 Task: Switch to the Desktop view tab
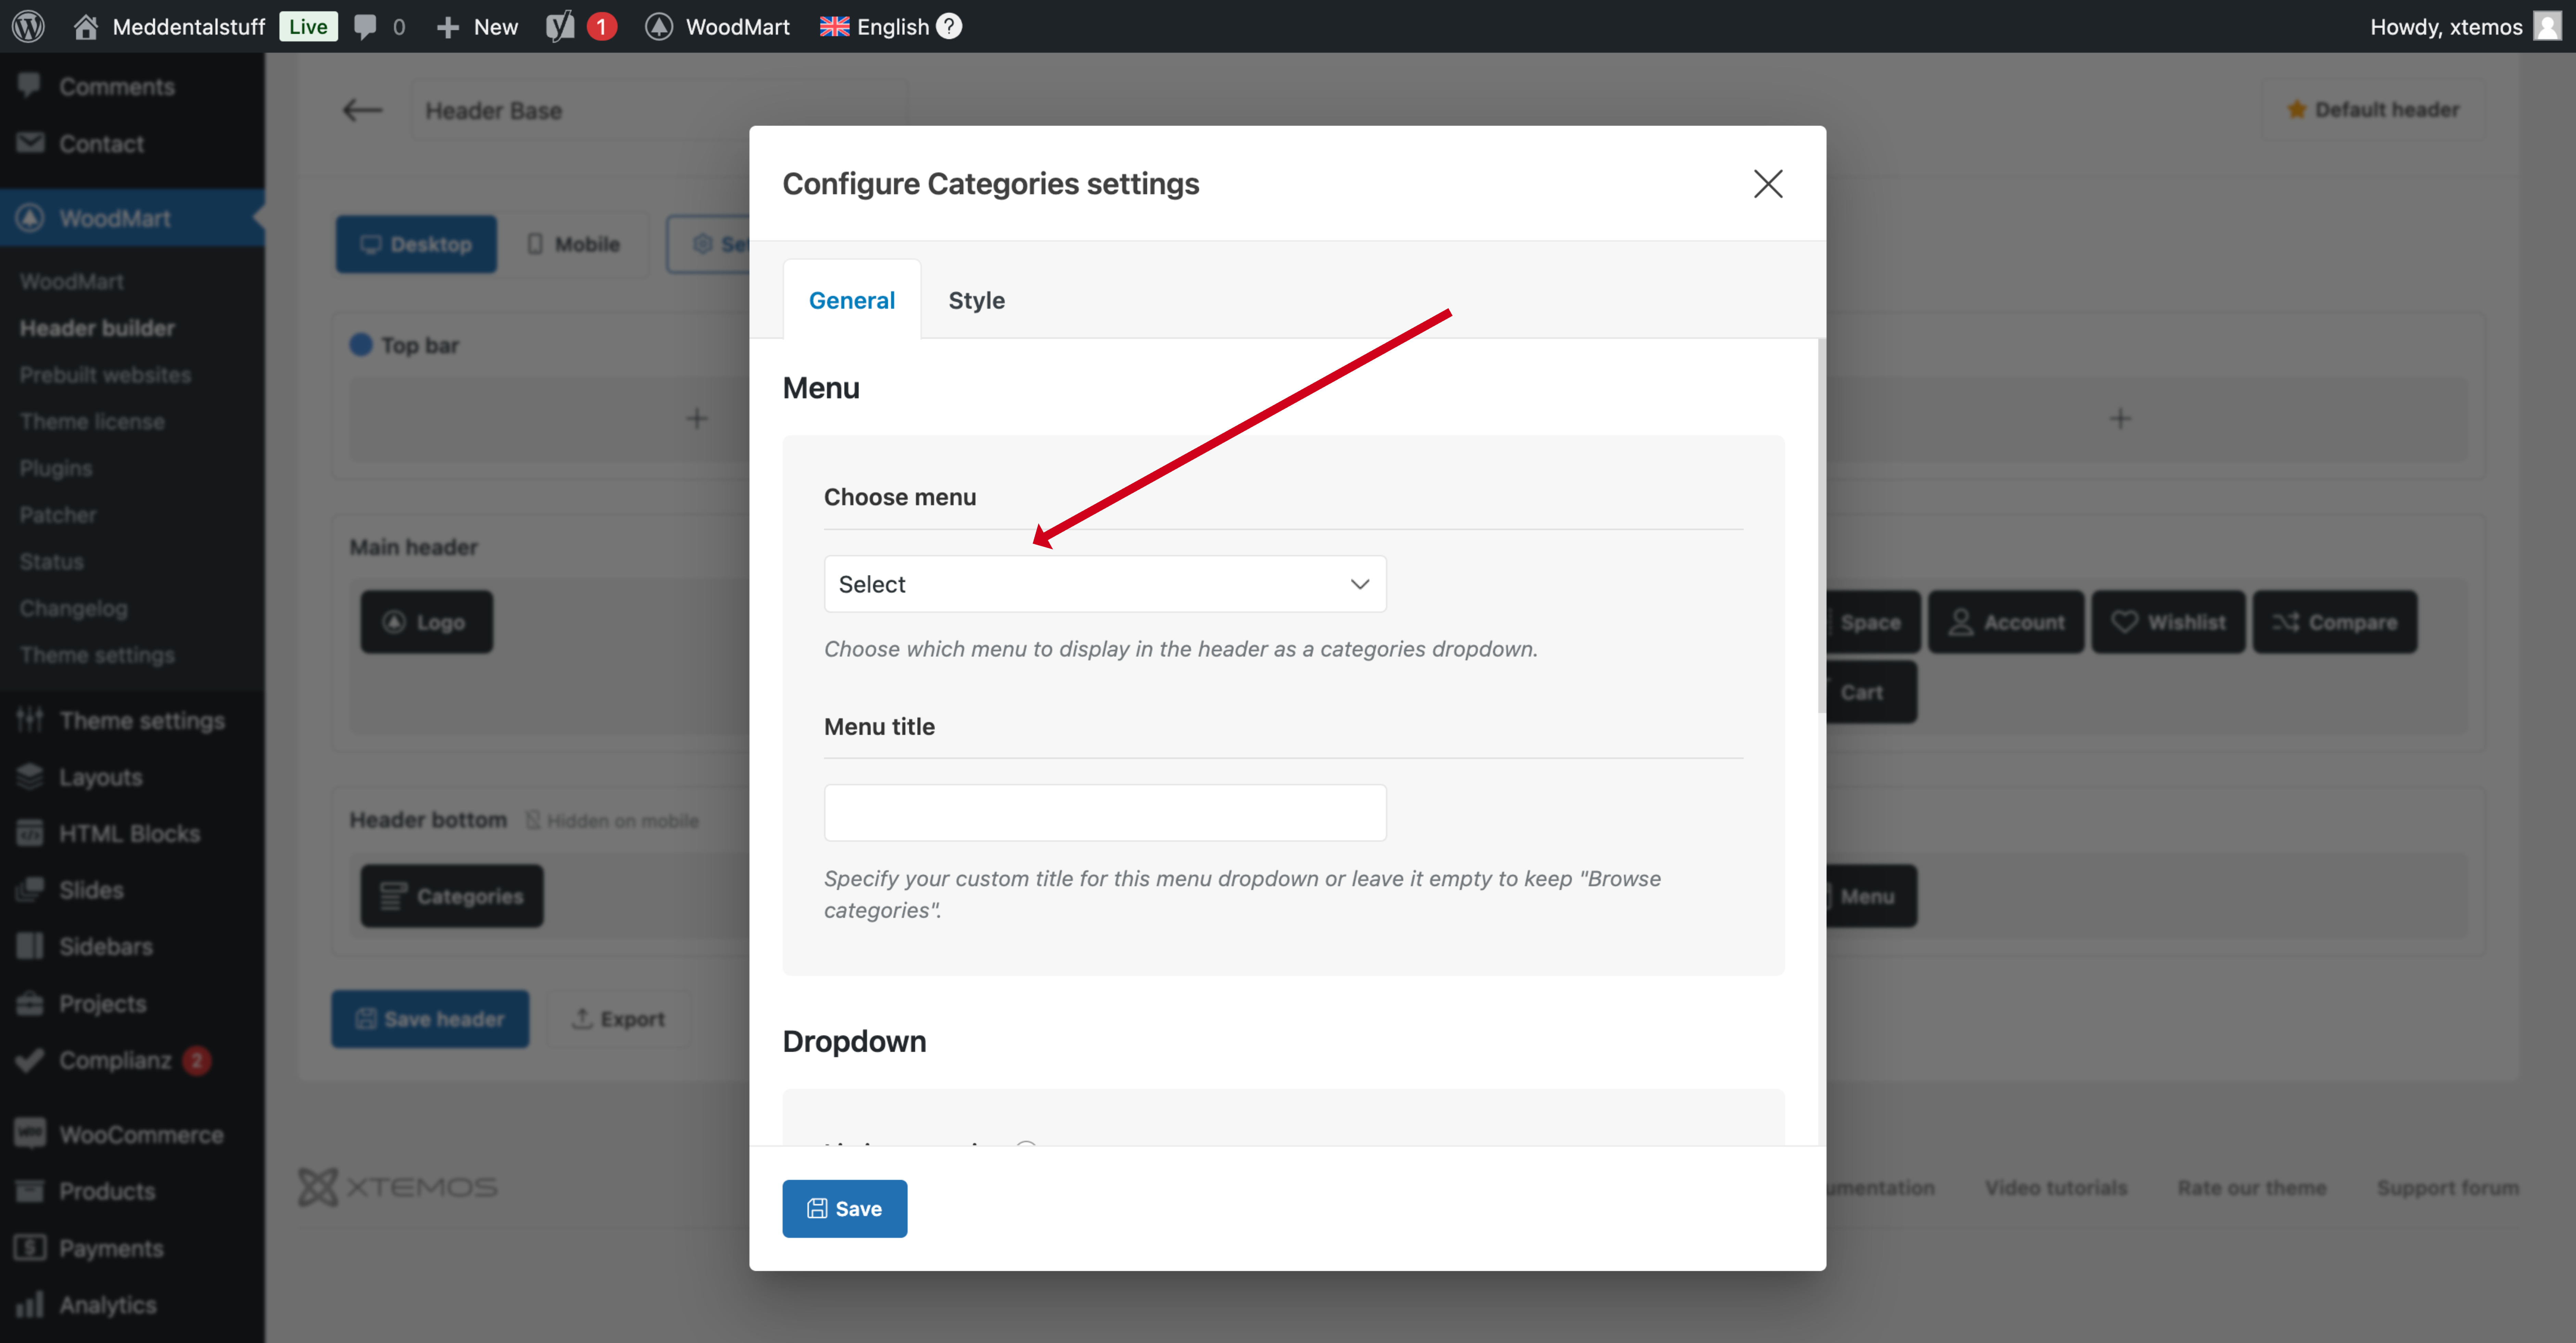pos(416,244)
